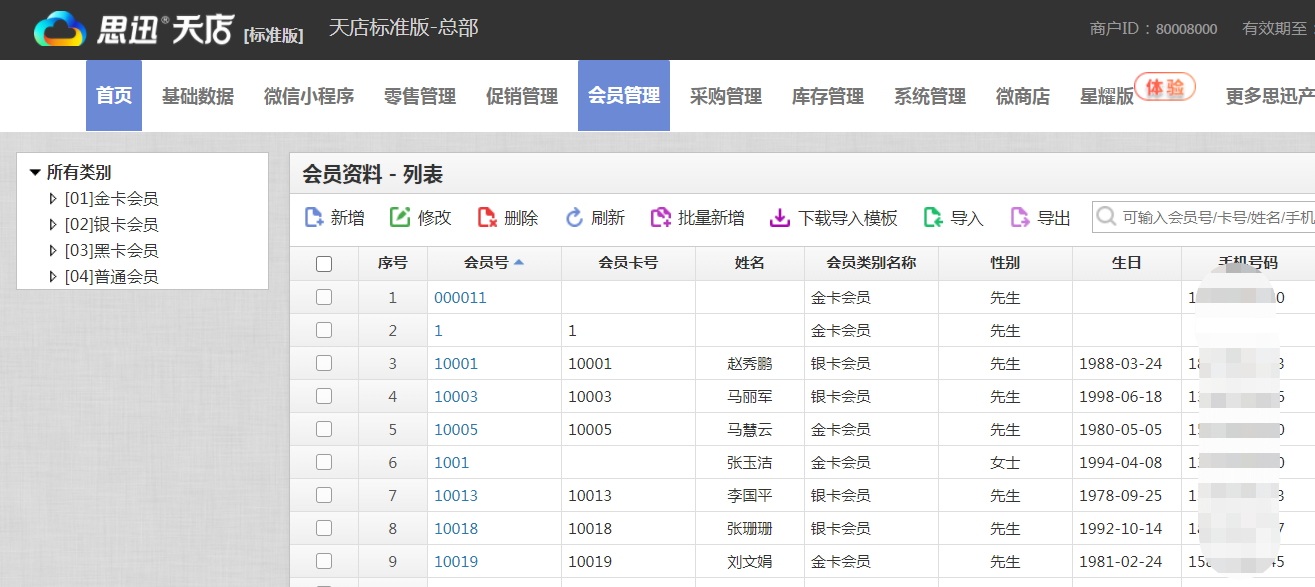Expand the [03]黑卡会员 tree node
This screenshot has height=587, width=1315.
[x=54, y=251]
